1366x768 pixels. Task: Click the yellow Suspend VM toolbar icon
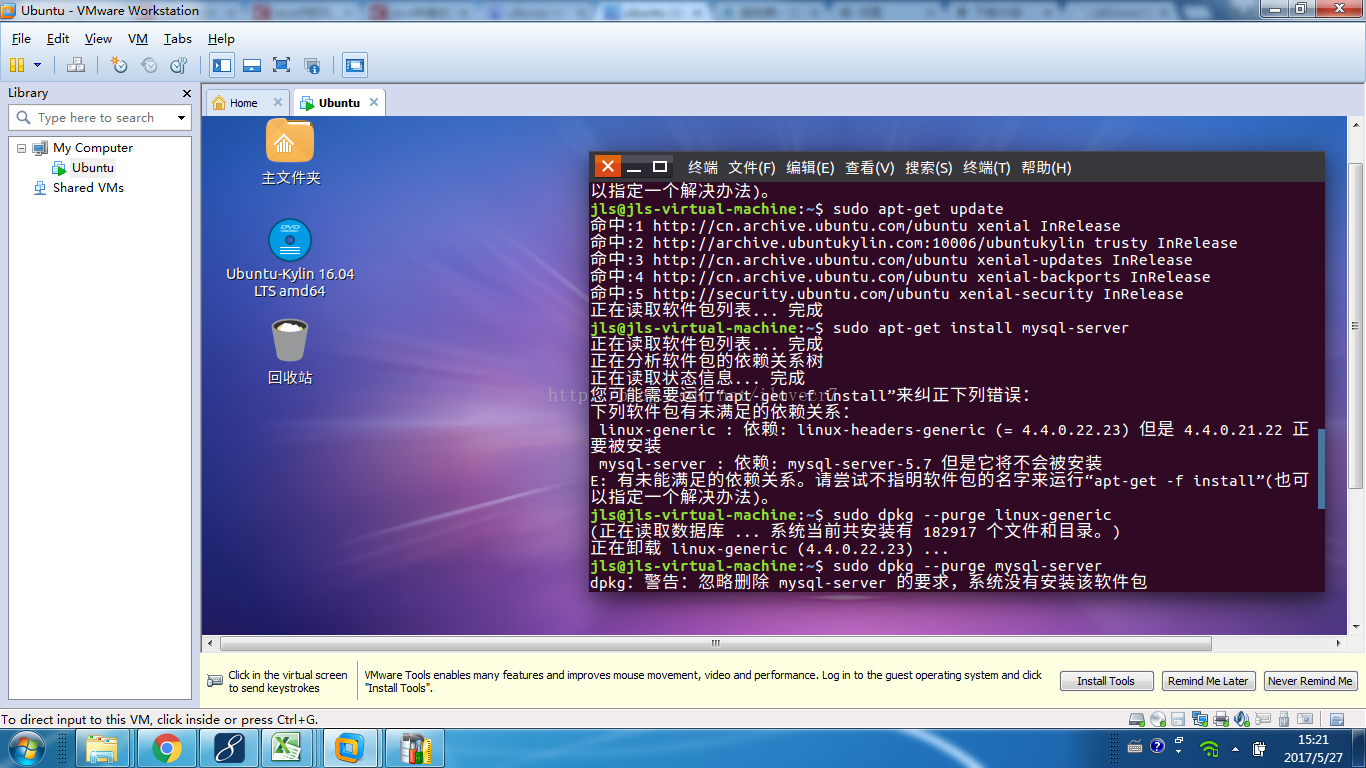(x=17, y=65)
